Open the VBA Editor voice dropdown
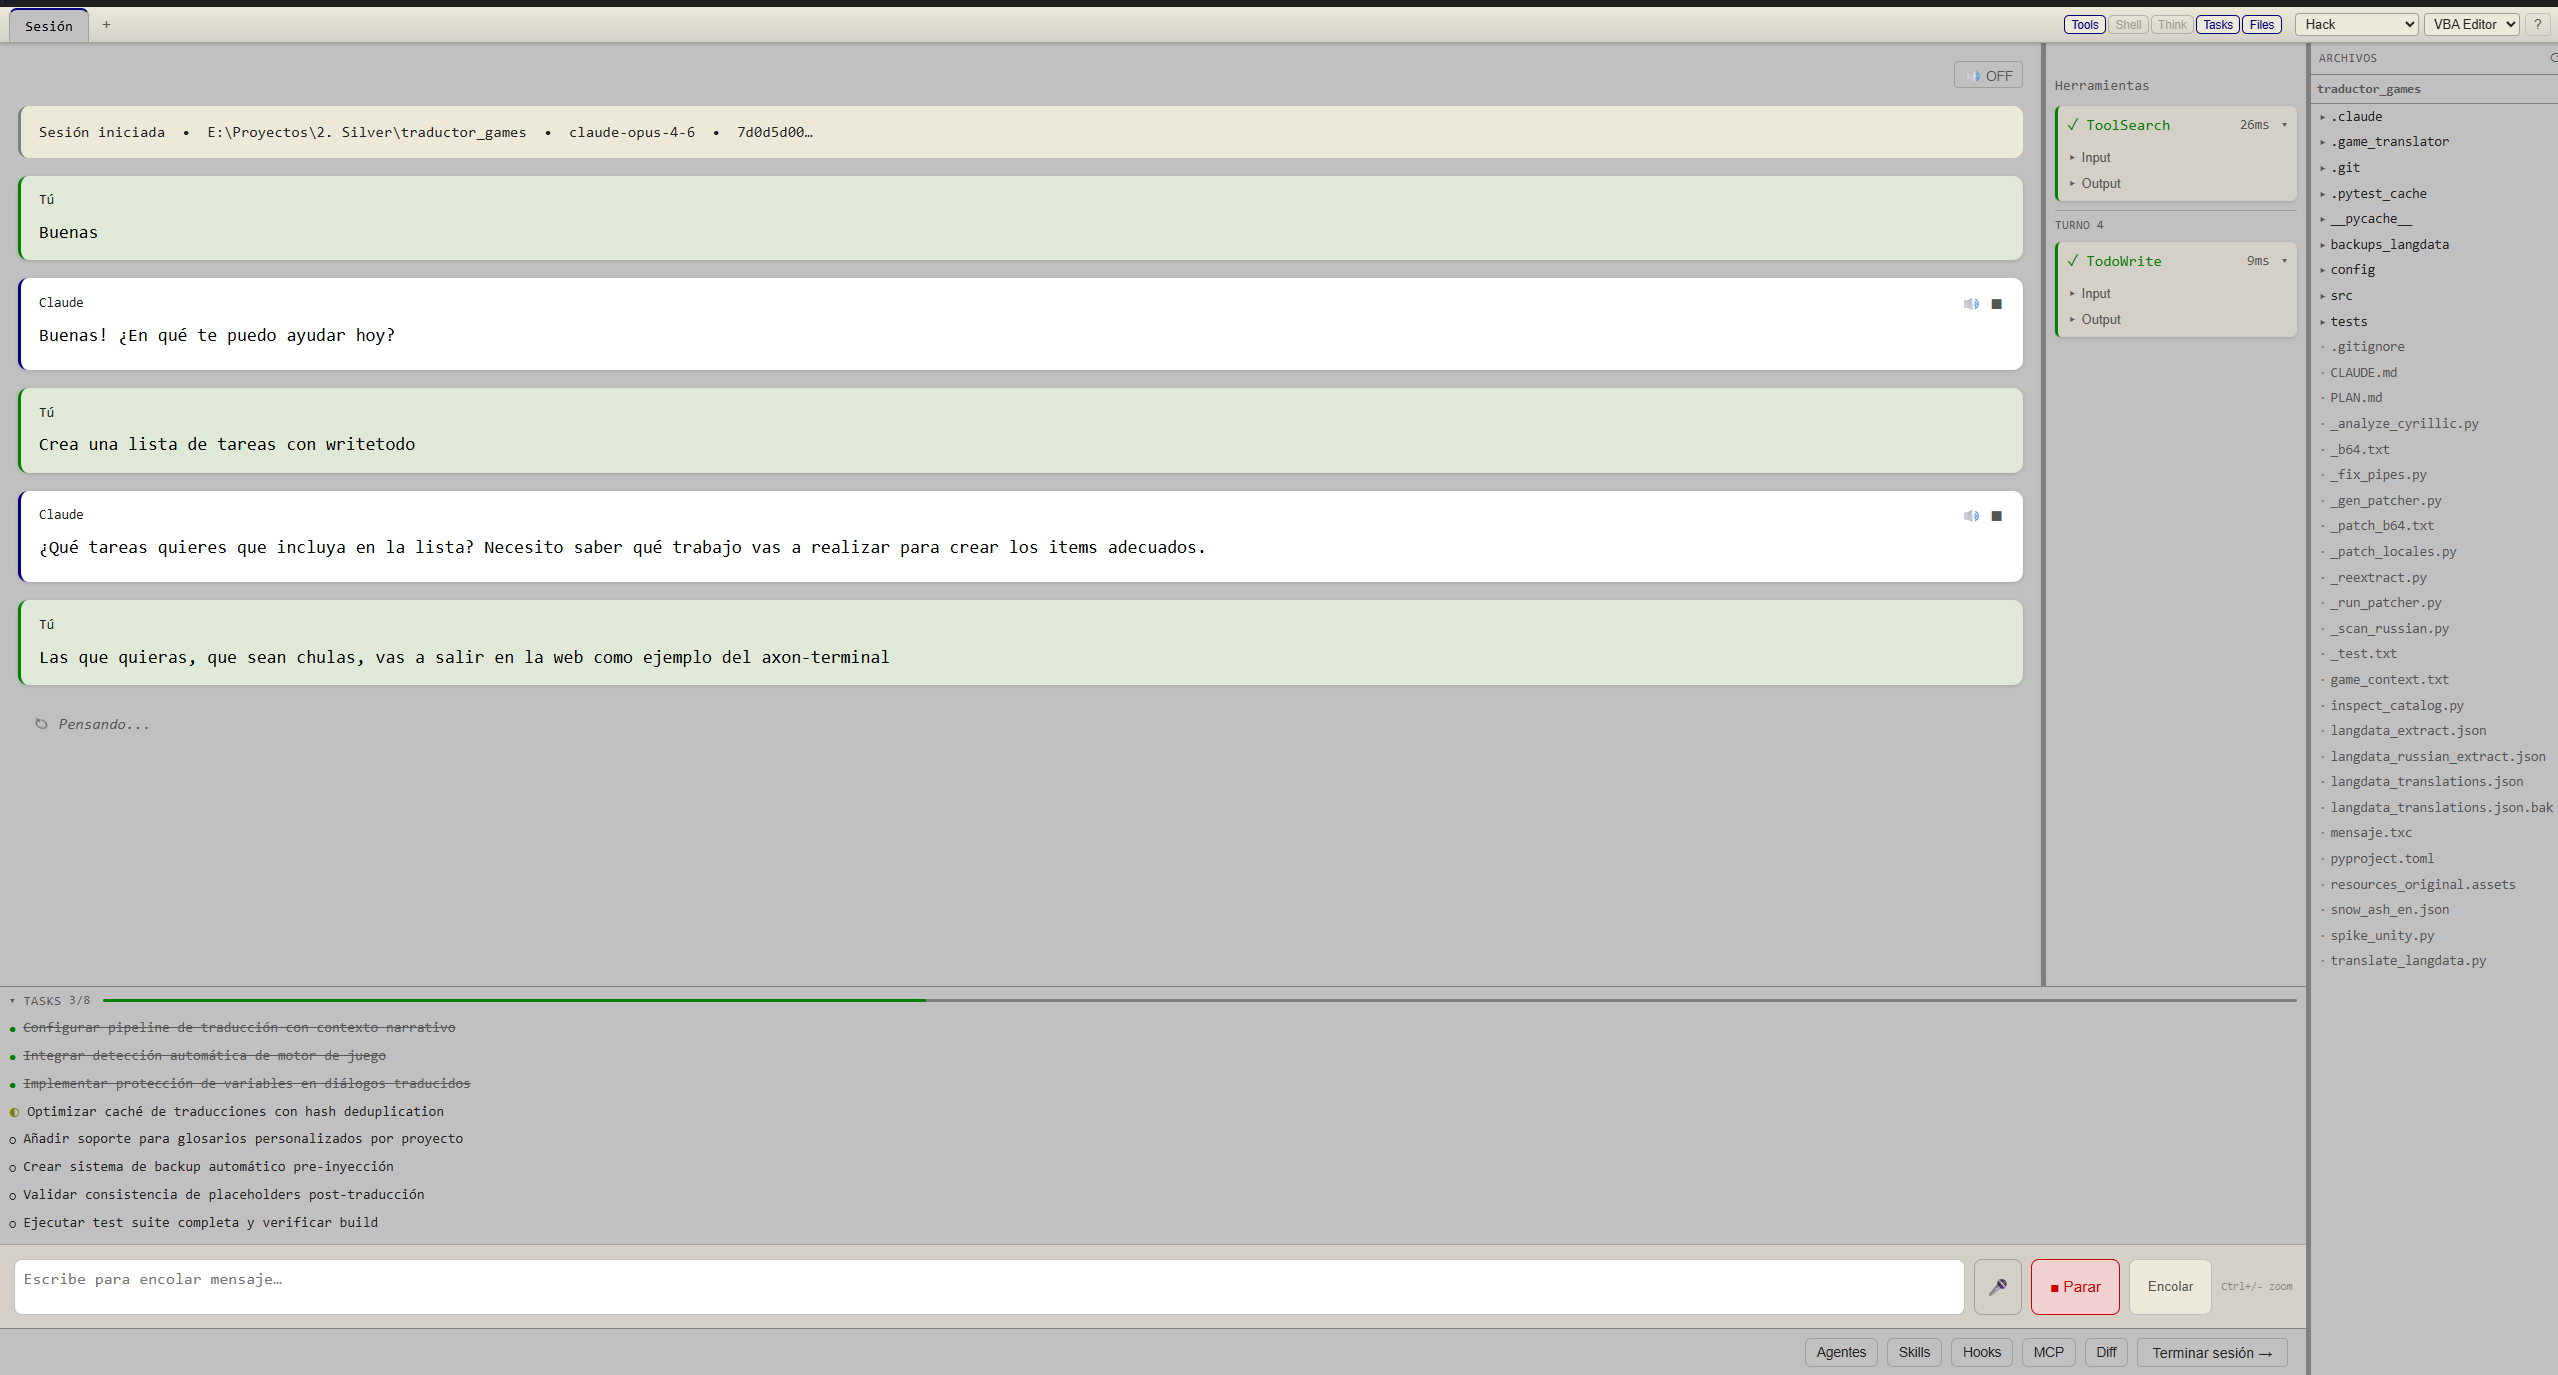This screenshot has width=2558, height=1375. tap(2470, 23)
